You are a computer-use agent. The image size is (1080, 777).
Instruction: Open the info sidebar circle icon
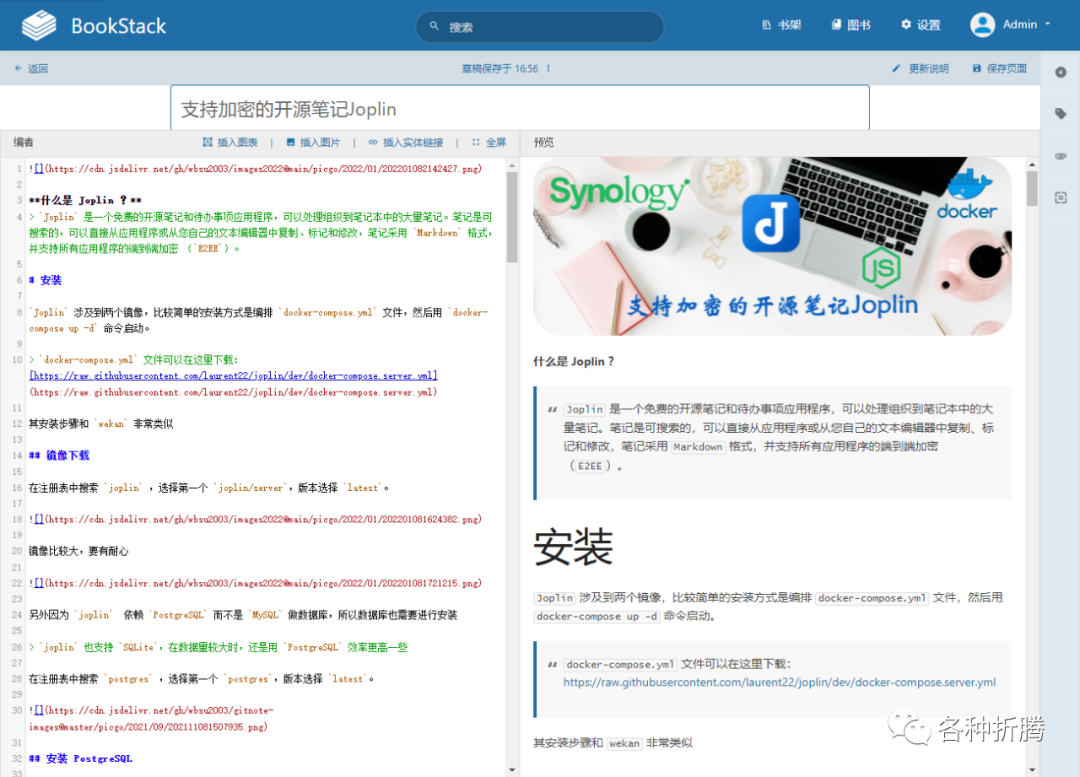coord(1061,72)
